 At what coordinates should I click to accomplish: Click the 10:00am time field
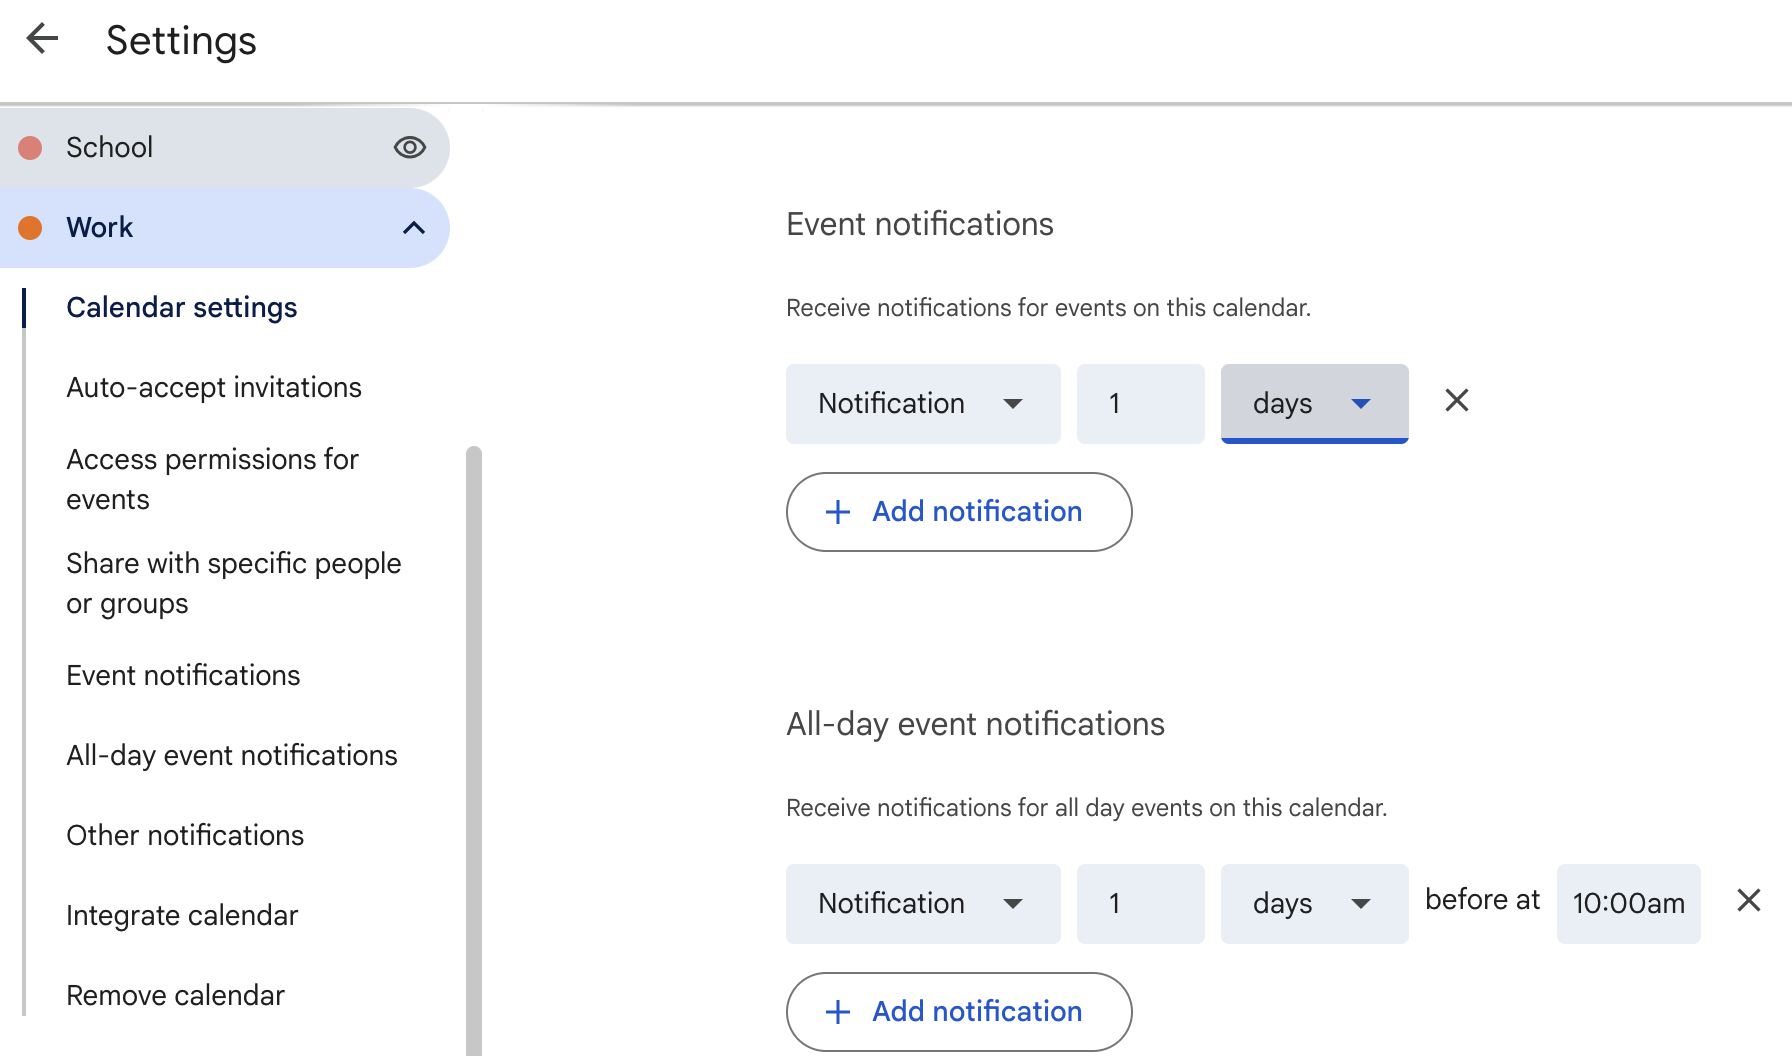(x=1628, y=904)
